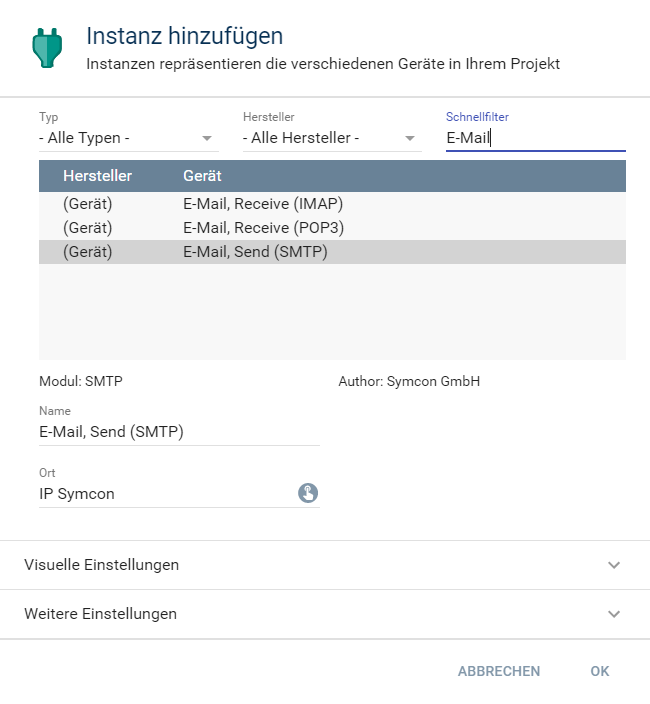Select E-Mail, Receive (POP3) row
Screen dimensions: 650x704
[332, 228]
